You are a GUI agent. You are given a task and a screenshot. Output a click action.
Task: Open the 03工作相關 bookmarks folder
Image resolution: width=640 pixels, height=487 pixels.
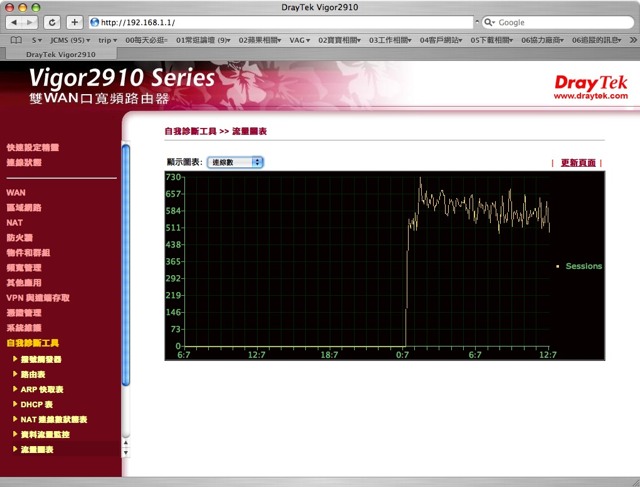point(390,40)
